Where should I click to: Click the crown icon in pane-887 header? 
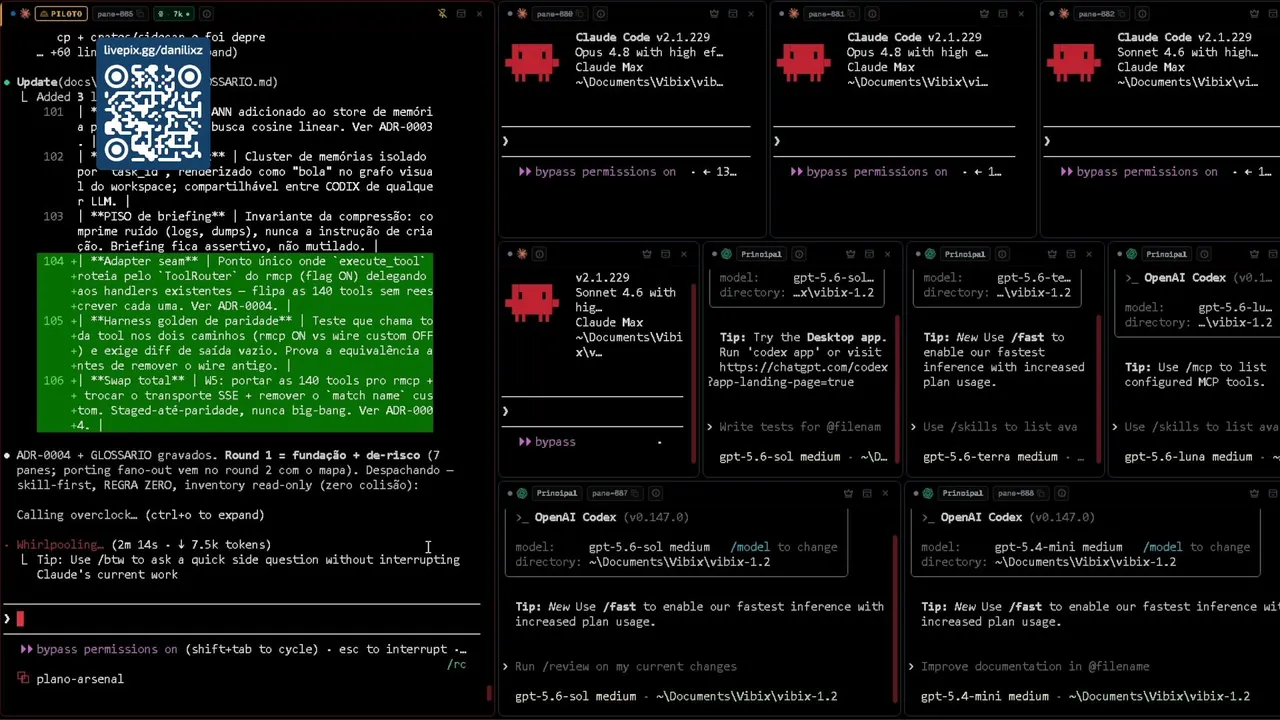848,493
